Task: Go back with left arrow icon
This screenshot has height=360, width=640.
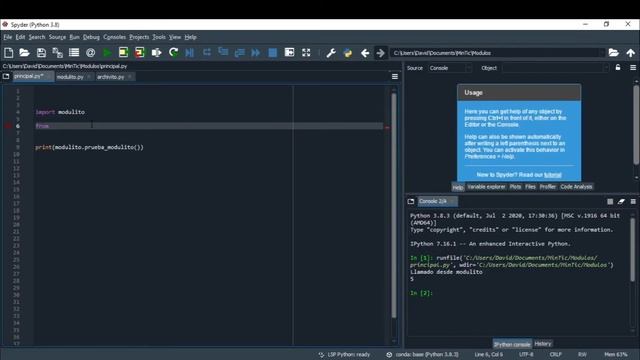Action: coord(365,53)
